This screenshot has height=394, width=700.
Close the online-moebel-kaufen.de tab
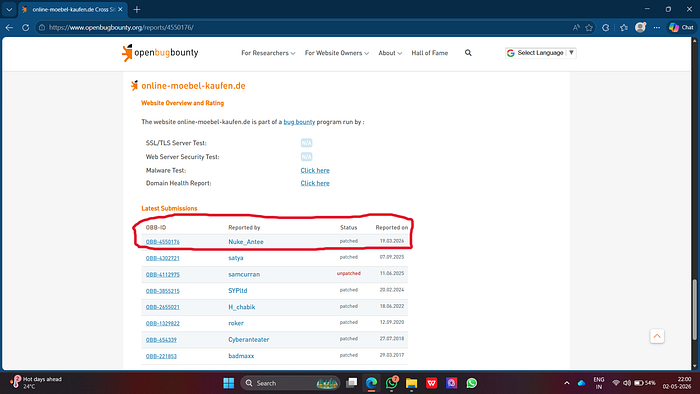(120, 9)
